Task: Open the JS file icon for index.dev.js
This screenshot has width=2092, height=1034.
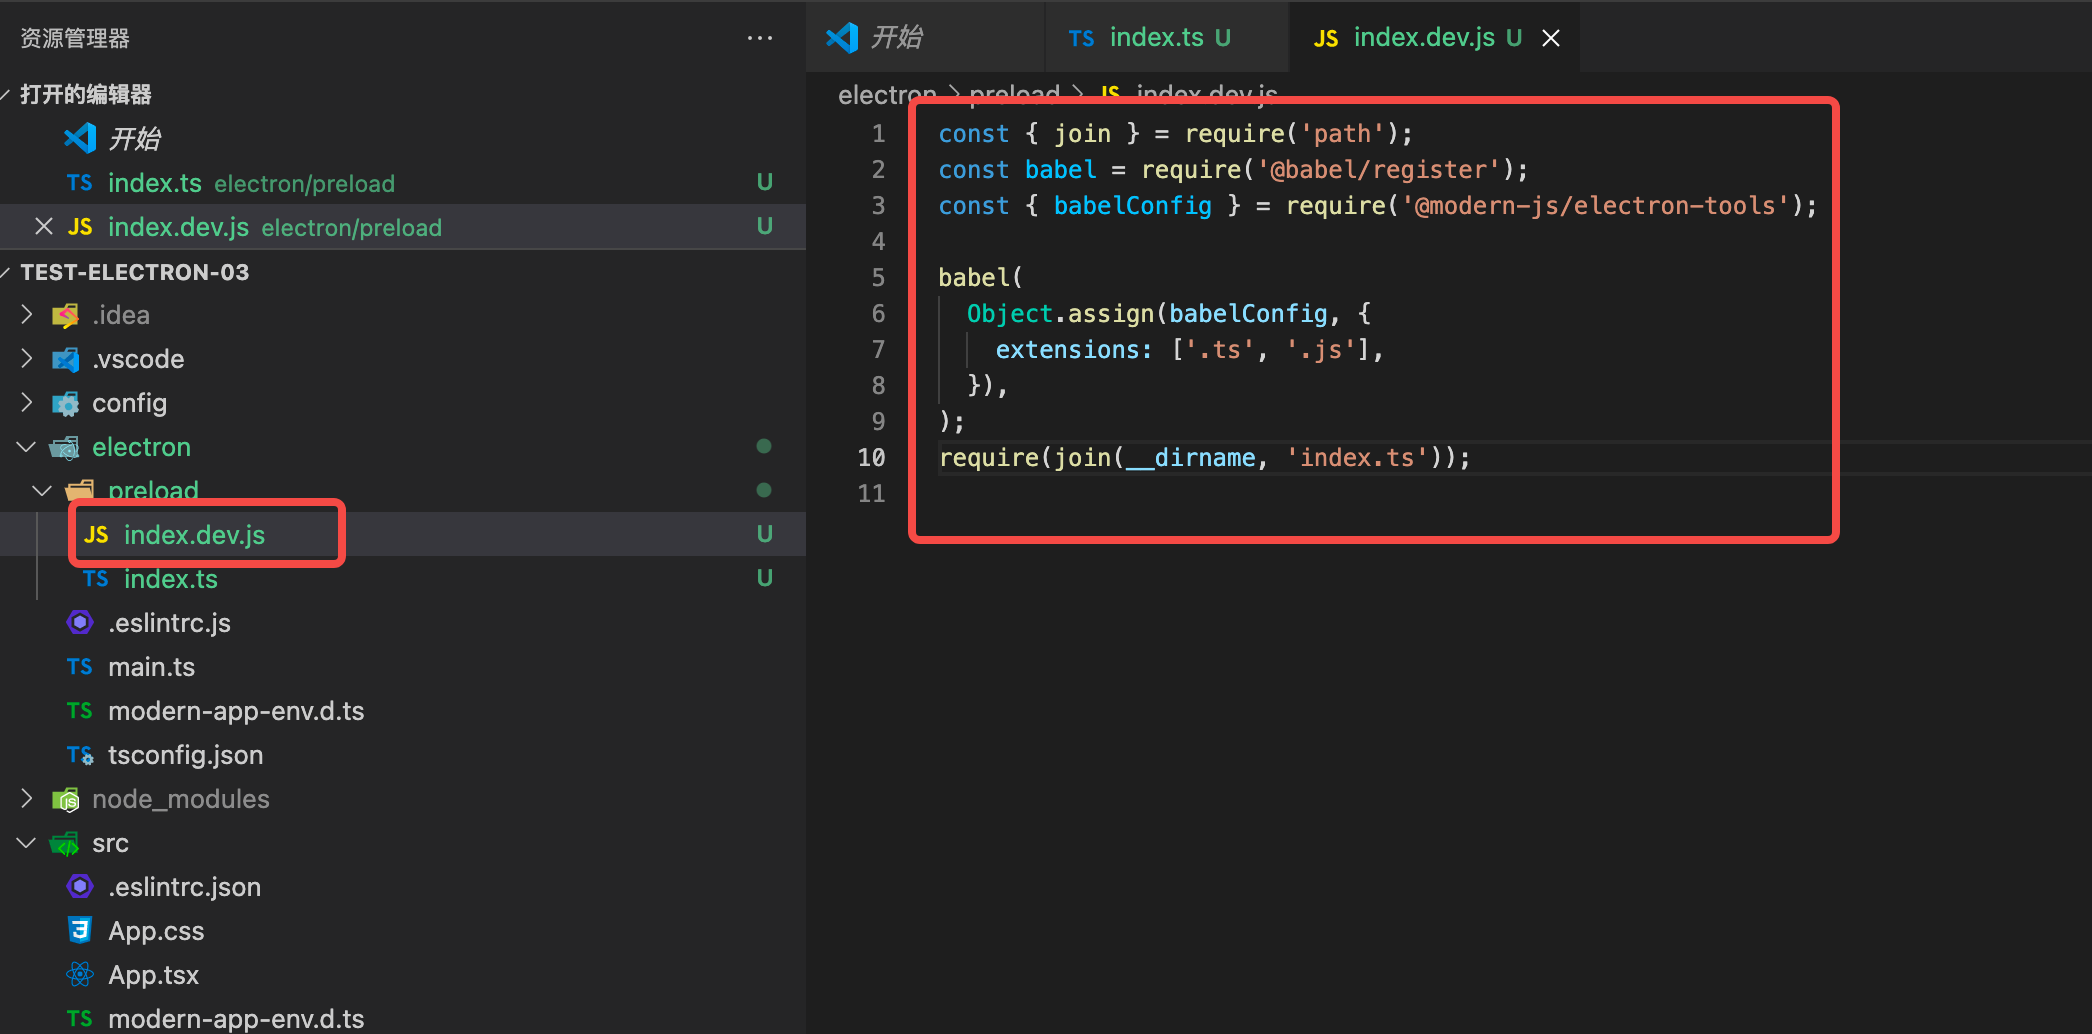Action: click(x=96, y=534)
